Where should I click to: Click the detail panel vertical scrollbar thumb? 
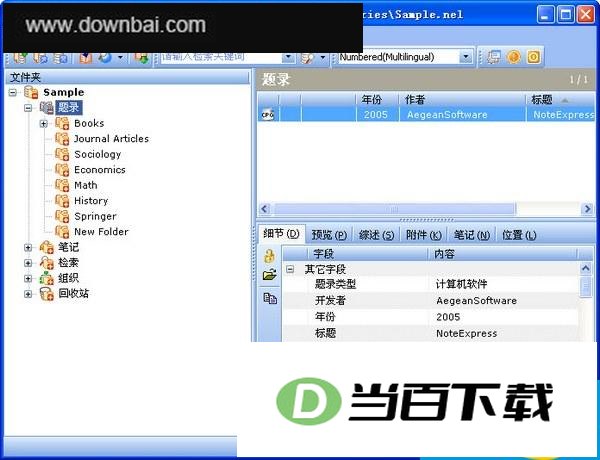point(585,287)
